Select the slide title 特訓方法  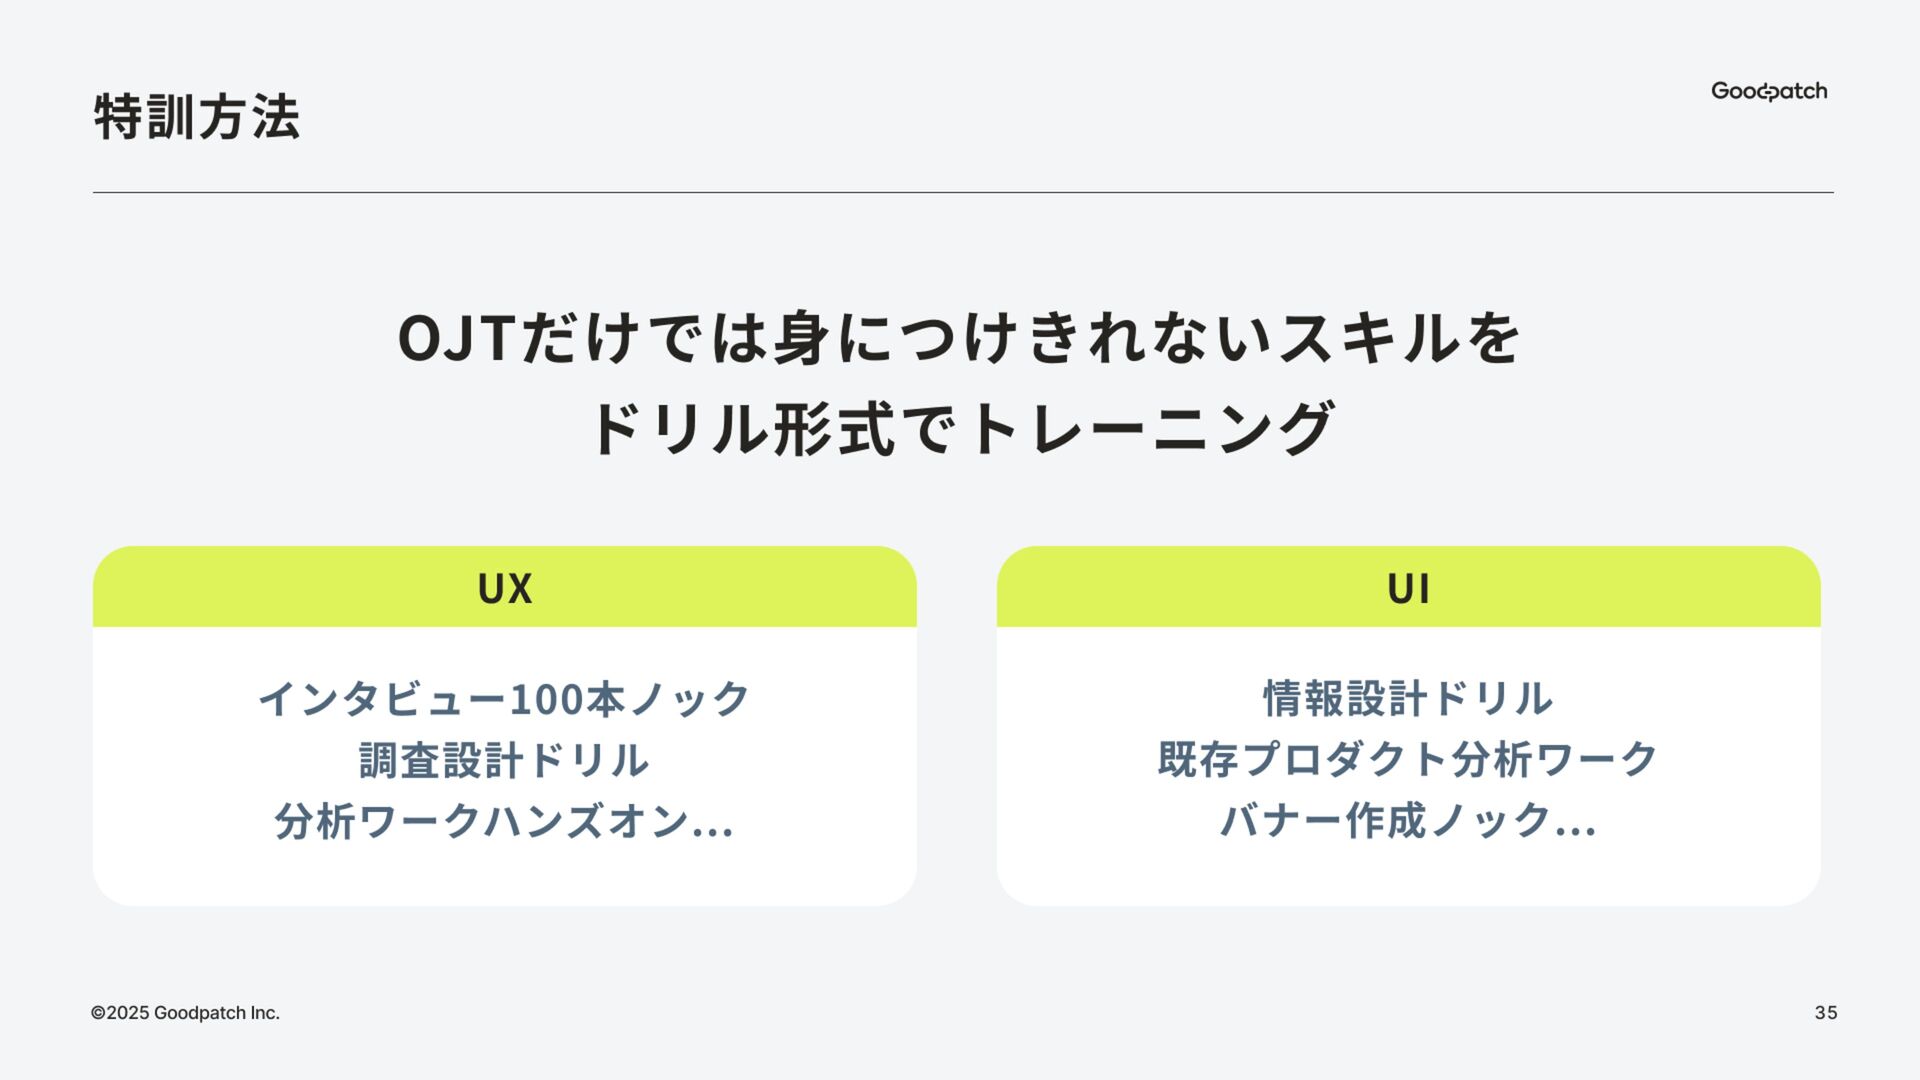[197, 117]
